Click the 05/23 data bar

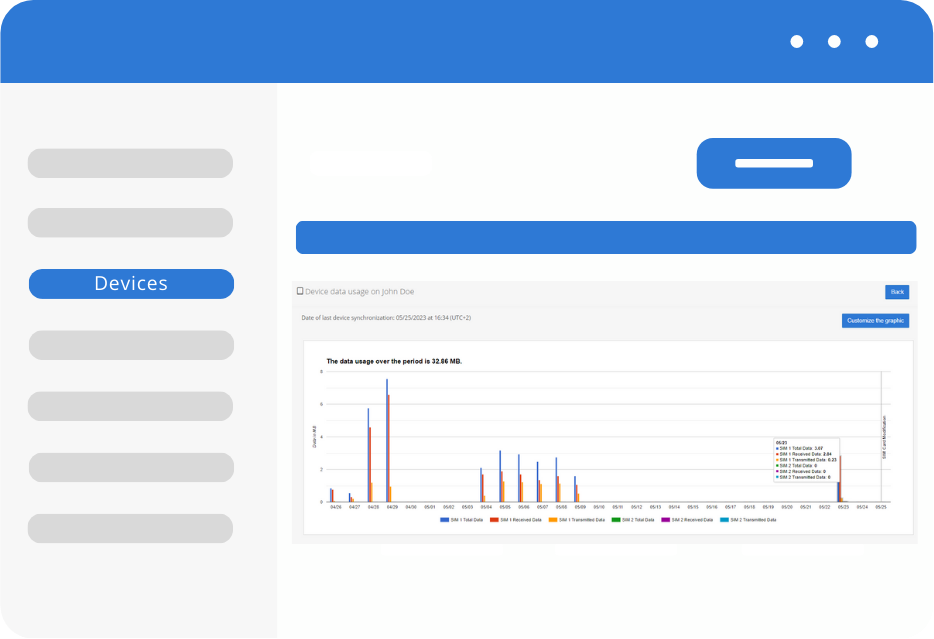(841, 480)
